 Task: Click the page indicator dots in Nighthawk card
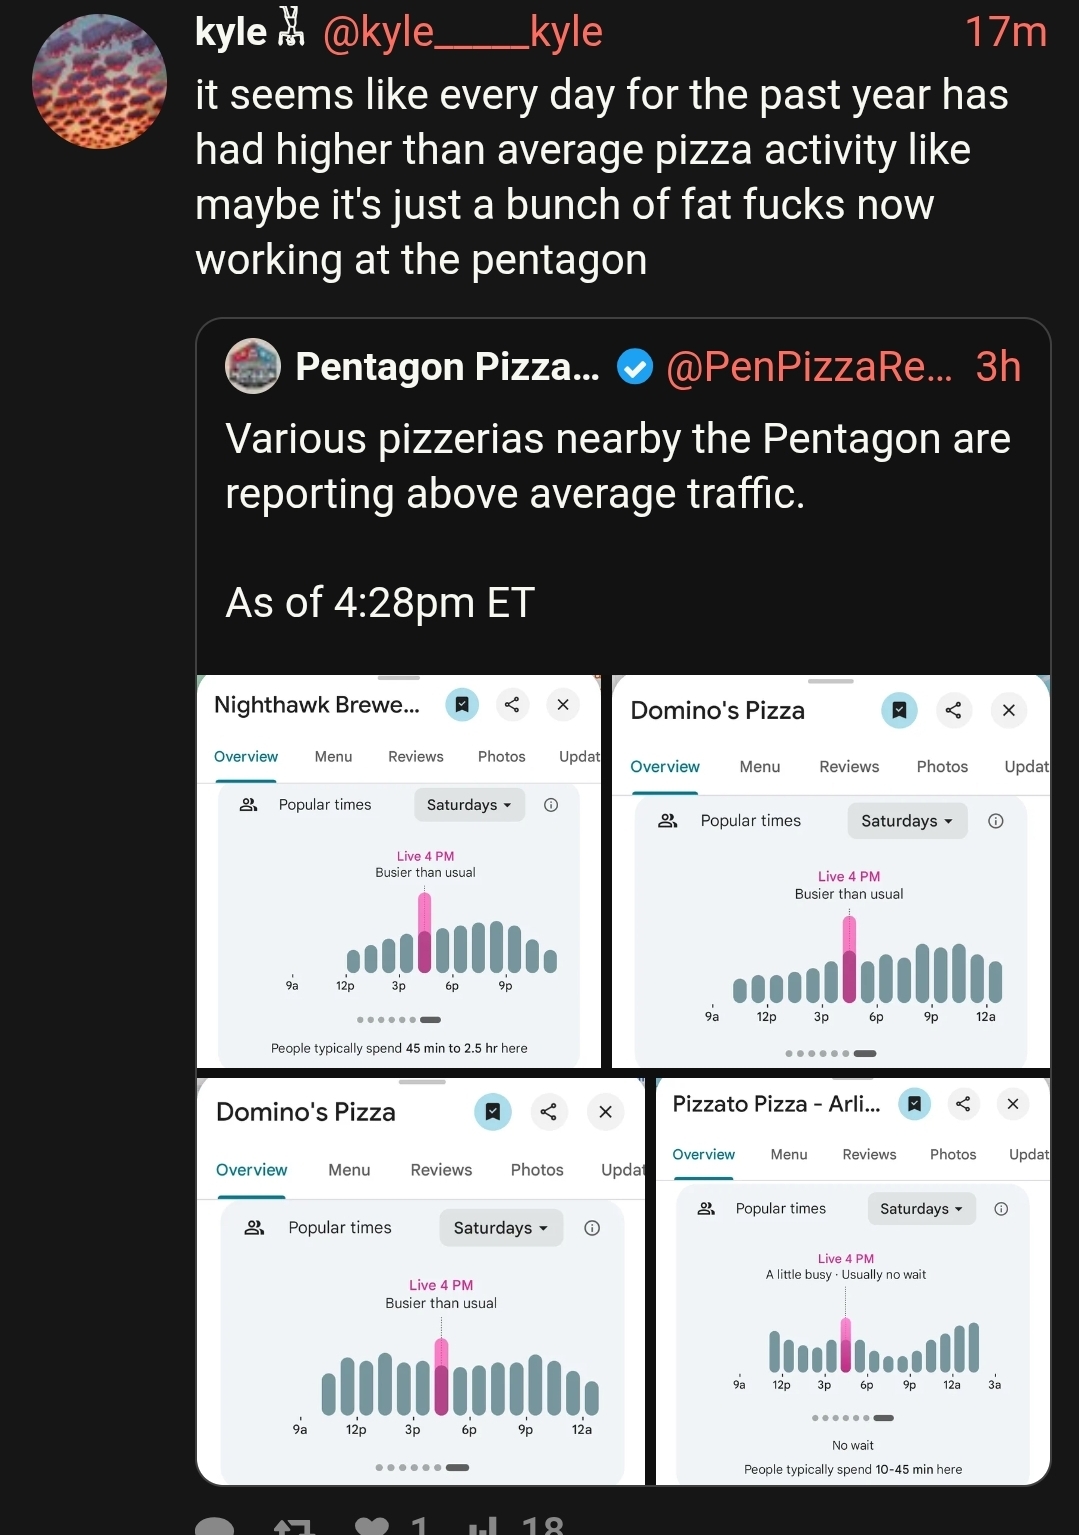click(x=399, y=1020)
